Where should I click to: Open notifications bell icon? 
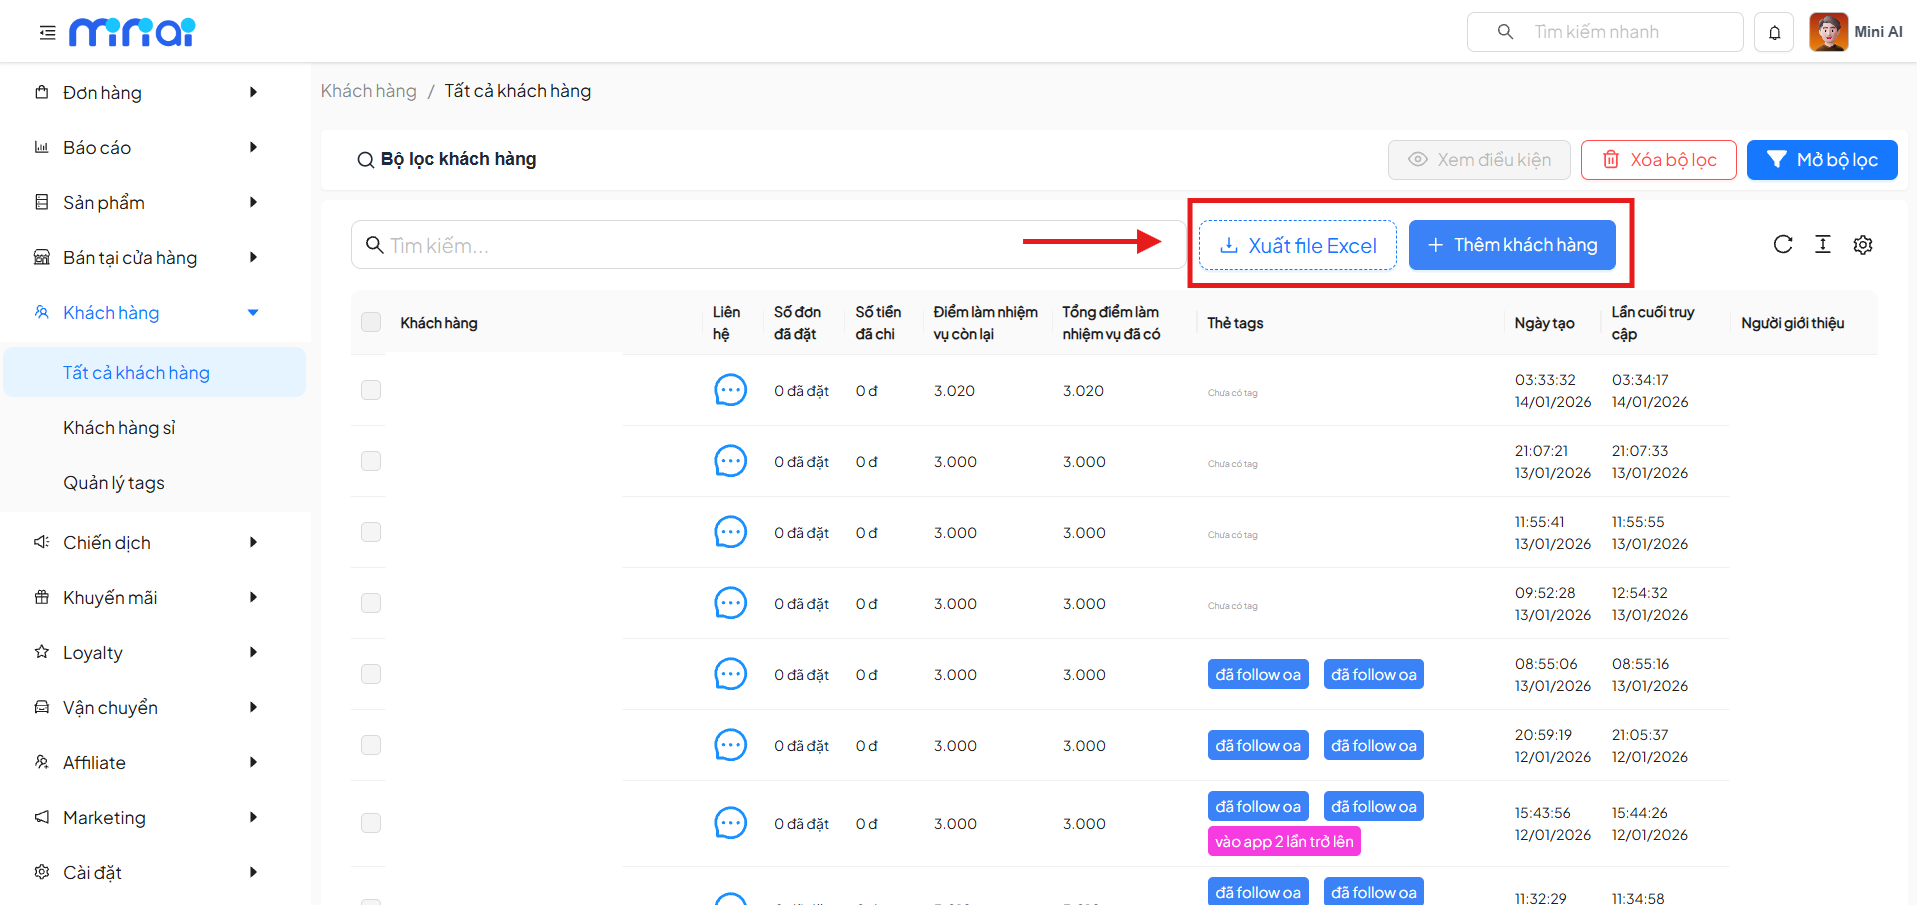pos(1774,32)
